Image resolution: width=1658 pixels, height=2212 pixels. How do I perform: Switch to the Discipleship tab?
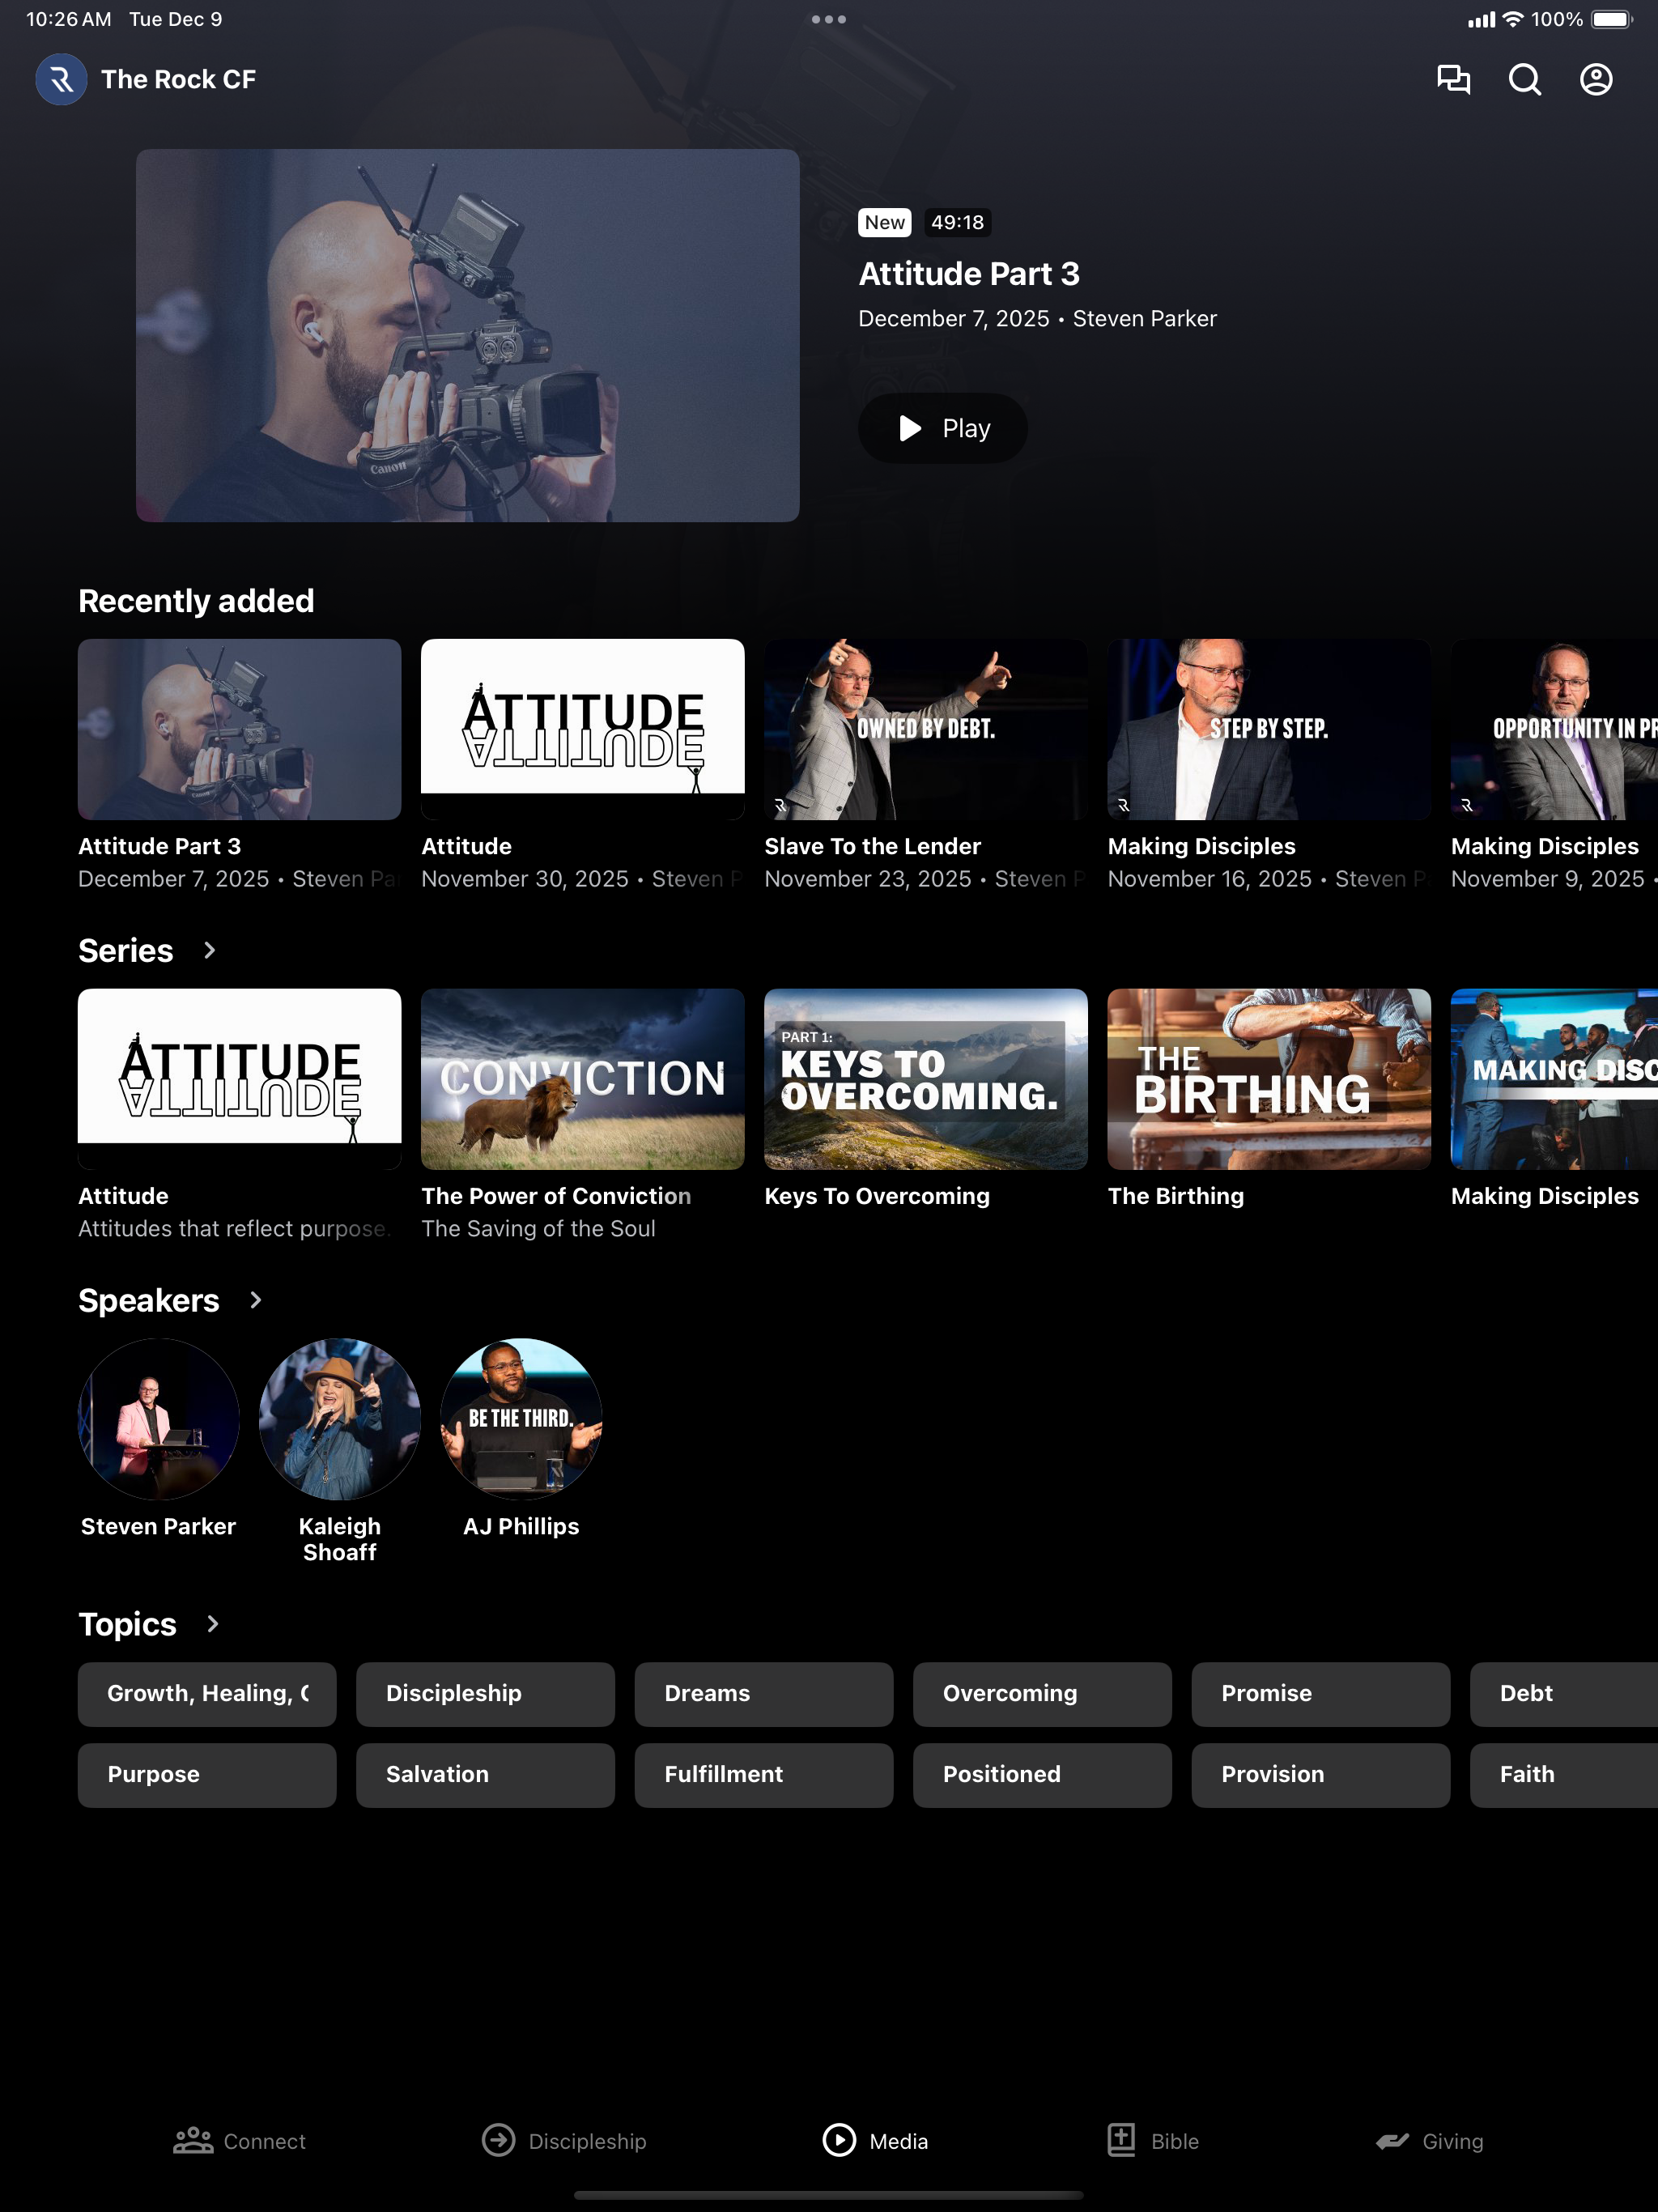[x=564, y=2141]
